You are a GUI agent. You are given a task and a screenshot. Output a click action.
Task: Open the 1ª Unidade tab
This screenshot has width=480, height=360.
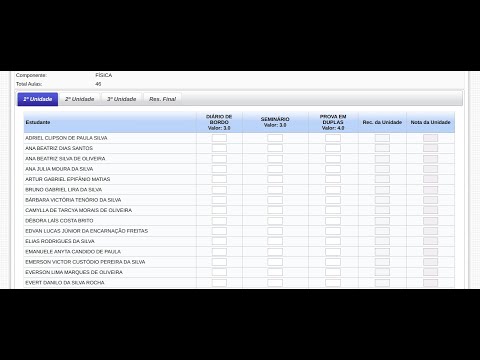point(38,99)
